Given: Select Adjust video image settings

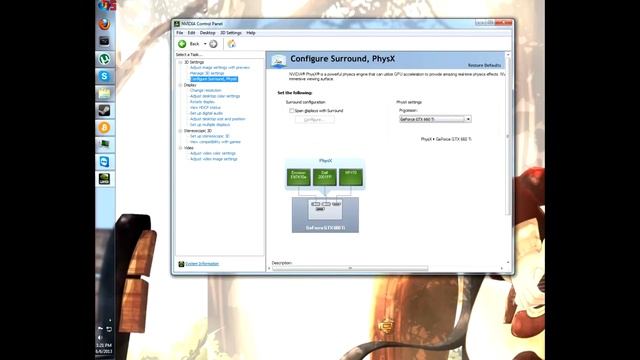Looking at the screenshot, I should tap(213, 159).
